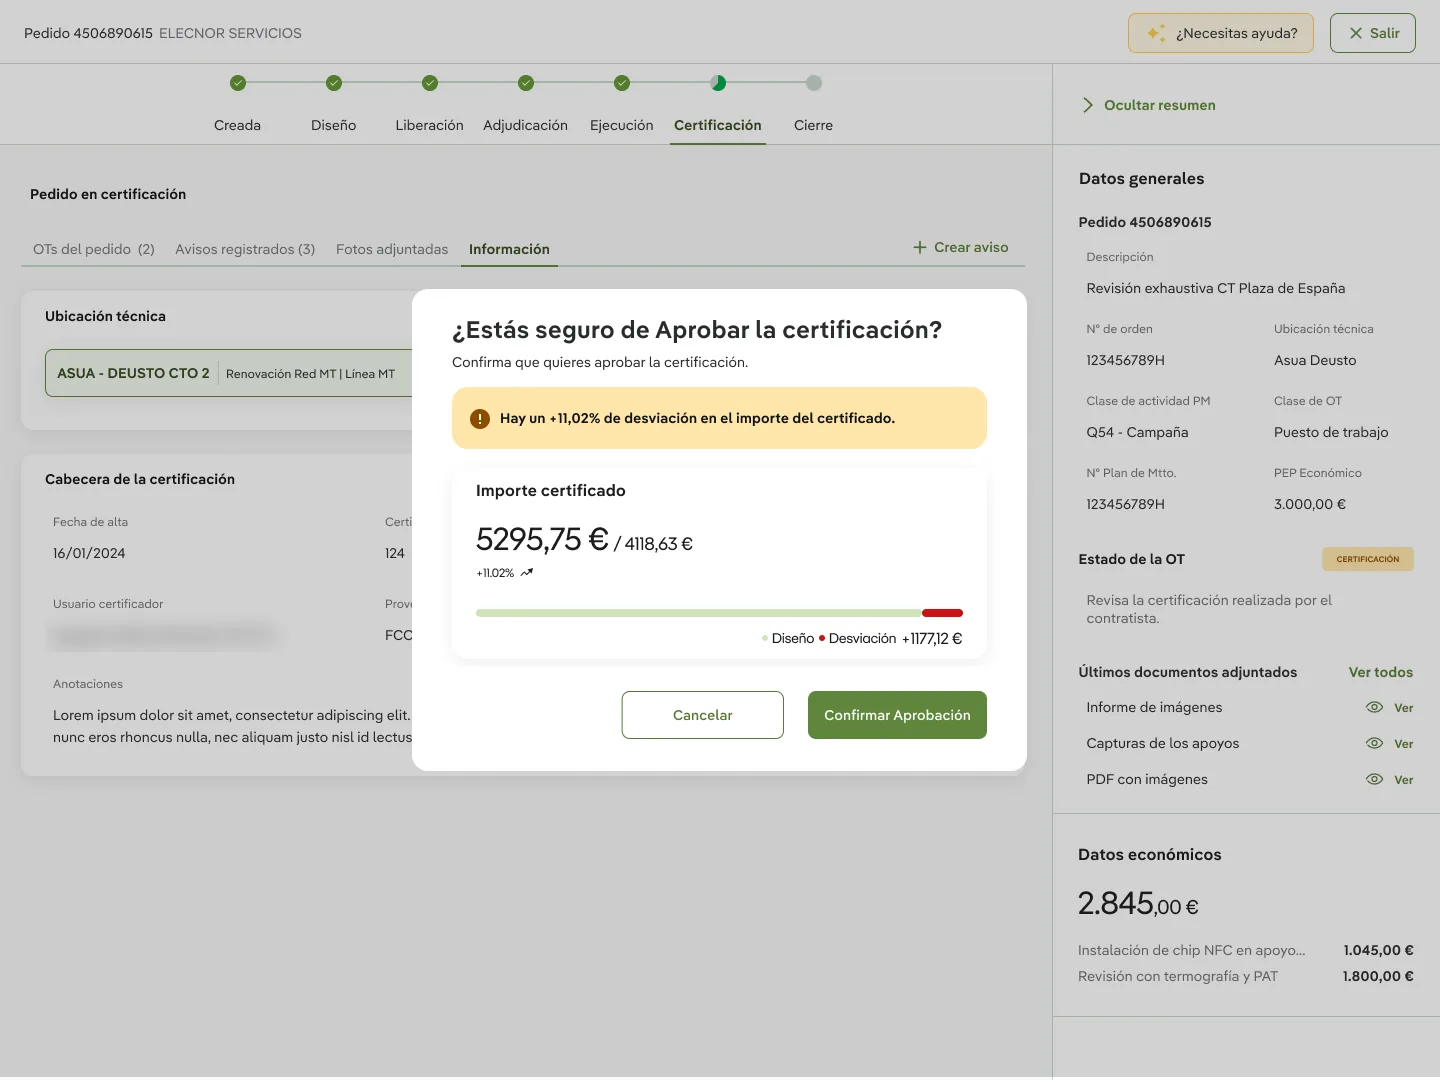Select the Adjudicación step checkmark
This screenshot has height=1080, width=1440.
pyautogui.click(x=526, y=83)
